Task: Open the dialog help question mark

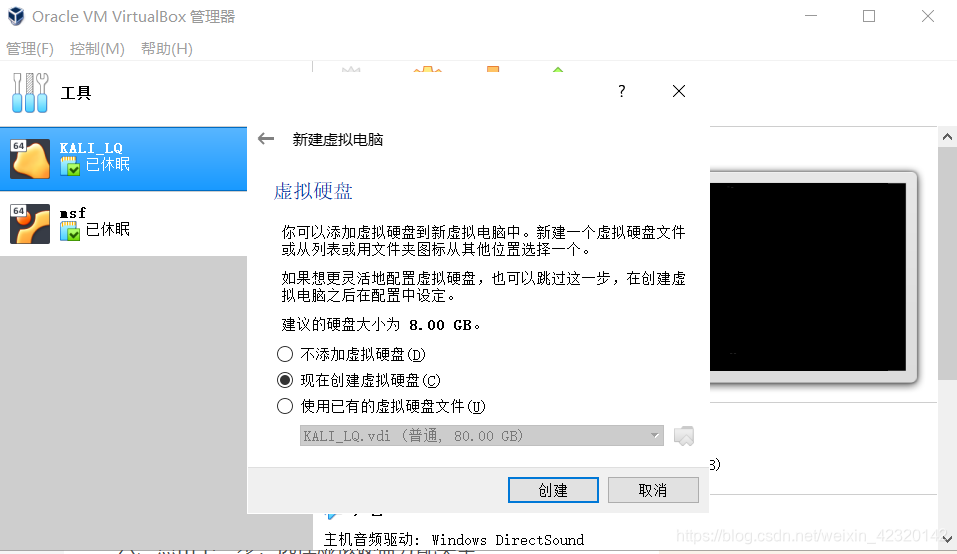Action: coord(621,92)
